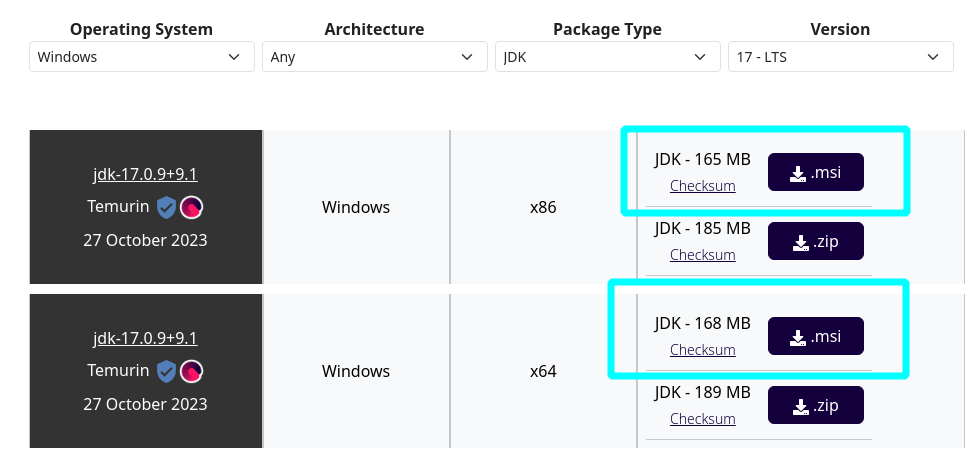This screenshot has height=466, width=976.
Task: Open the Operating System dropdown showing Windows
Action: (142, 57)
